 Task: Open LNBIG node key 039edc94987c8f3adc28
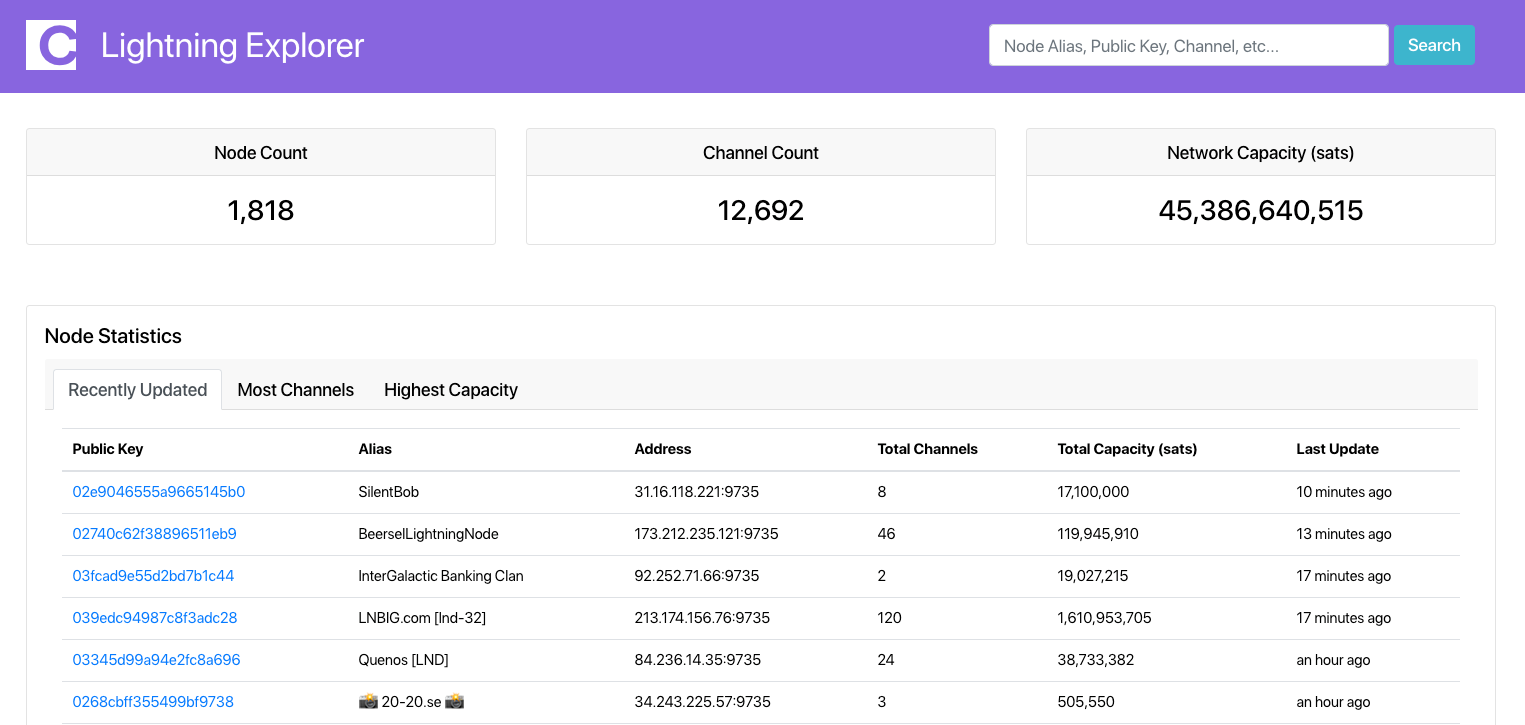pos(155,618)
